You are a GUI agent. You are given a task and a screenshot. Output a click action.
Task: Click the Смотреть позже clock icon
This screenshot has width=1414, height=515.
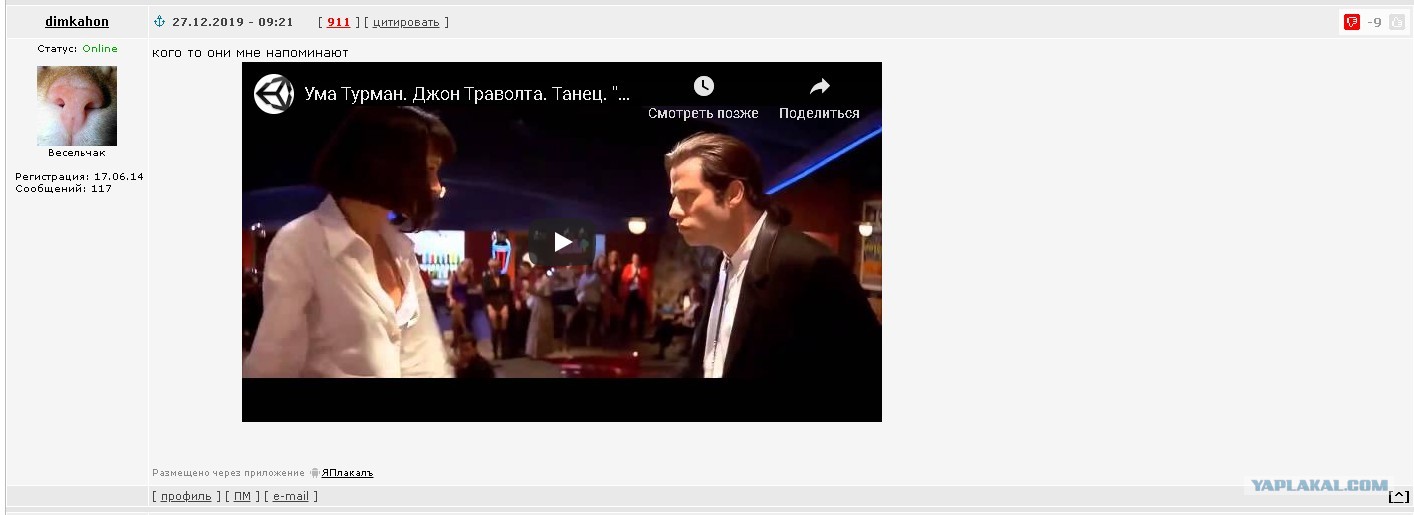coord(704,86)
